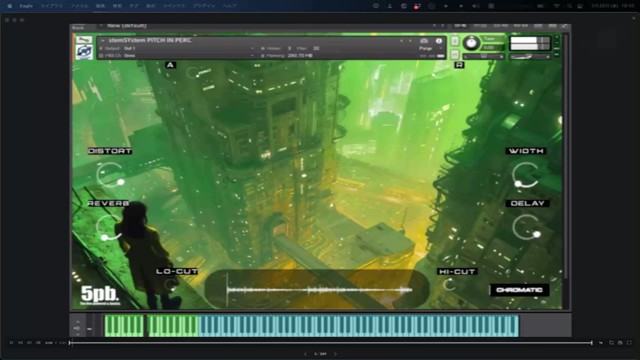The height and width of the screenshot is (360, 640).
Task: Click the LO-CUT knob
Action: (171, 284)
